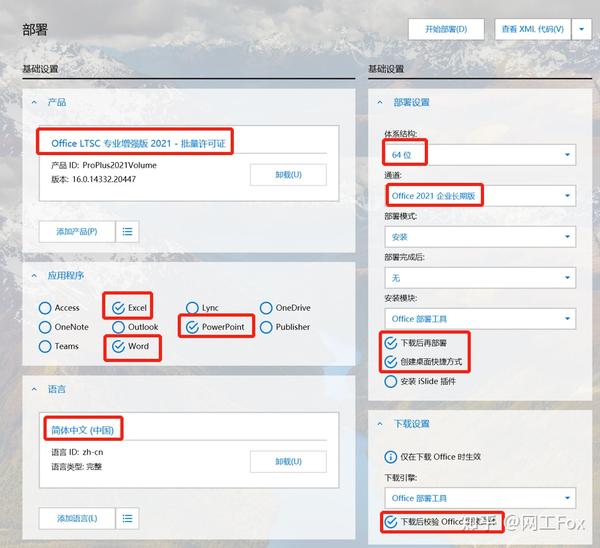This screenshot has height=548, width=600.
Task: Enable the Publisher application checkbox
Action: 266,327
